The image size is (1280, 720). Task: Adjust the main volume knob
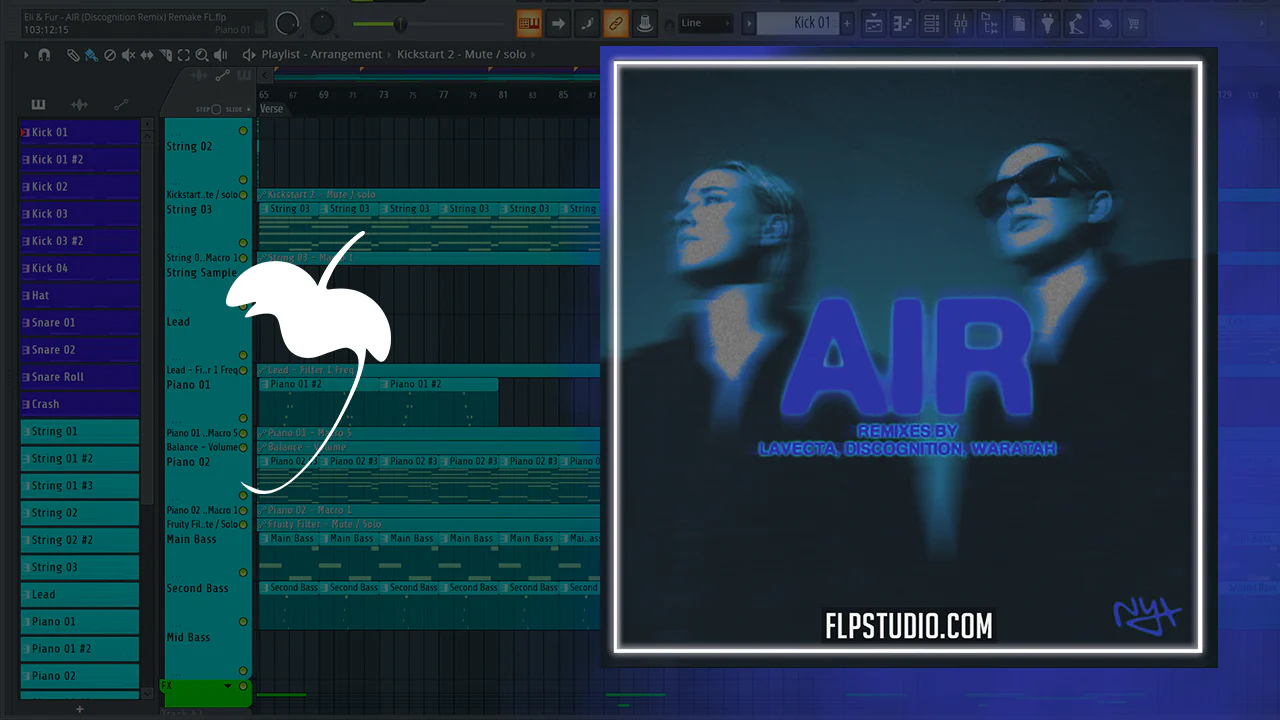288,23
